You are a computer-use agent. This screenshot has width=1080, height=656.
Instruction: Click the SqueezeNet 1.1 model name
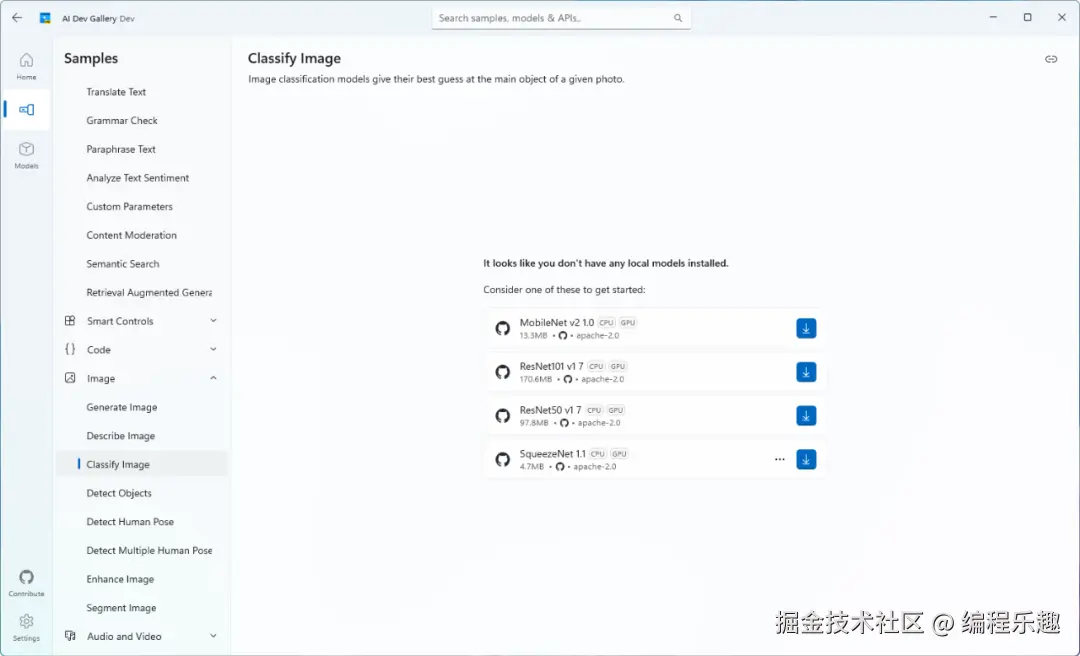pyautogui.click(x=552, y=453)
